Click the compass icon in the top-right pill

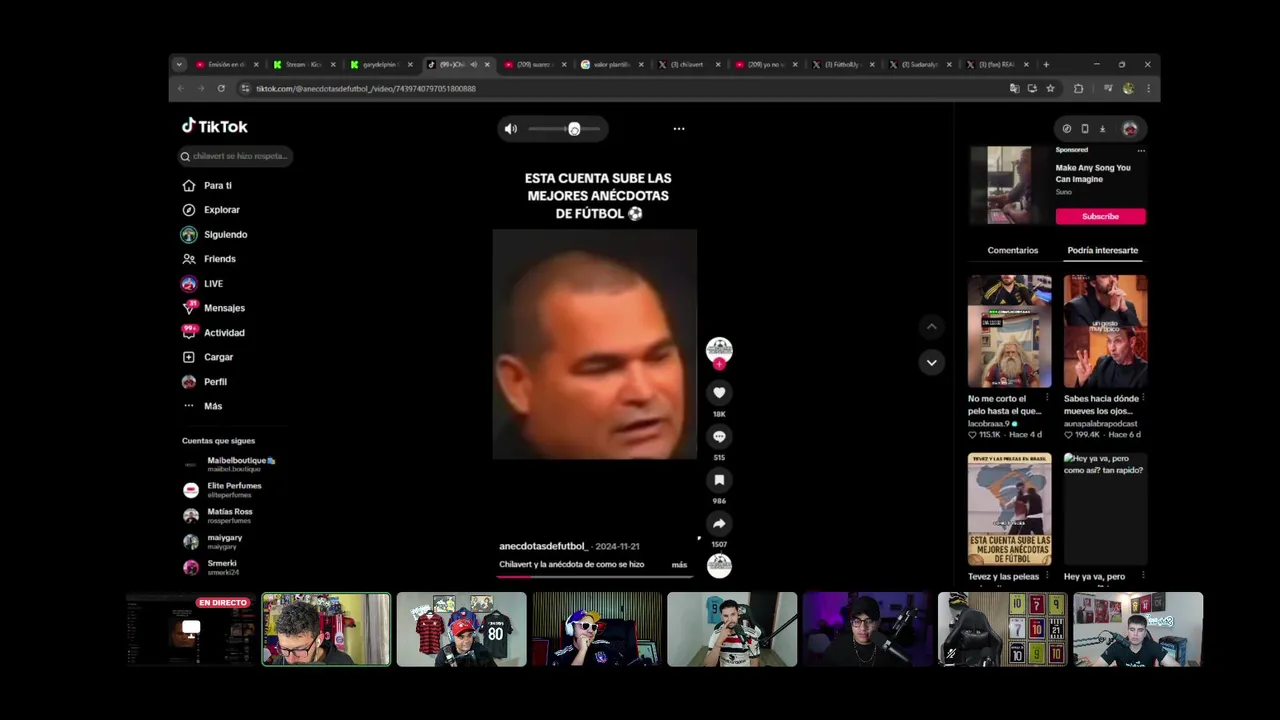[x=1067, y=129]
